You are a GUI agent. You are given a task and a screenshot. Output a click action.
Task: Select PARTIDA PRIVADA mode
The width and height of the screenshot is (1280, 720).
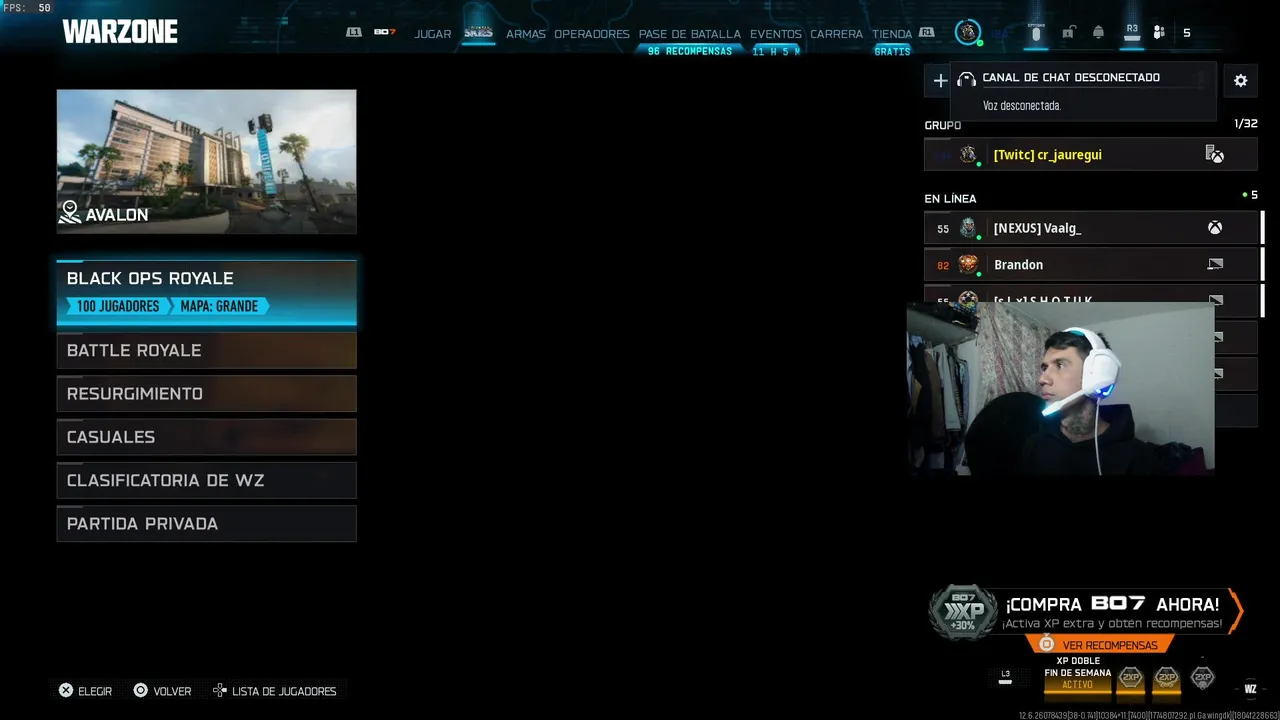click(207, 524)
